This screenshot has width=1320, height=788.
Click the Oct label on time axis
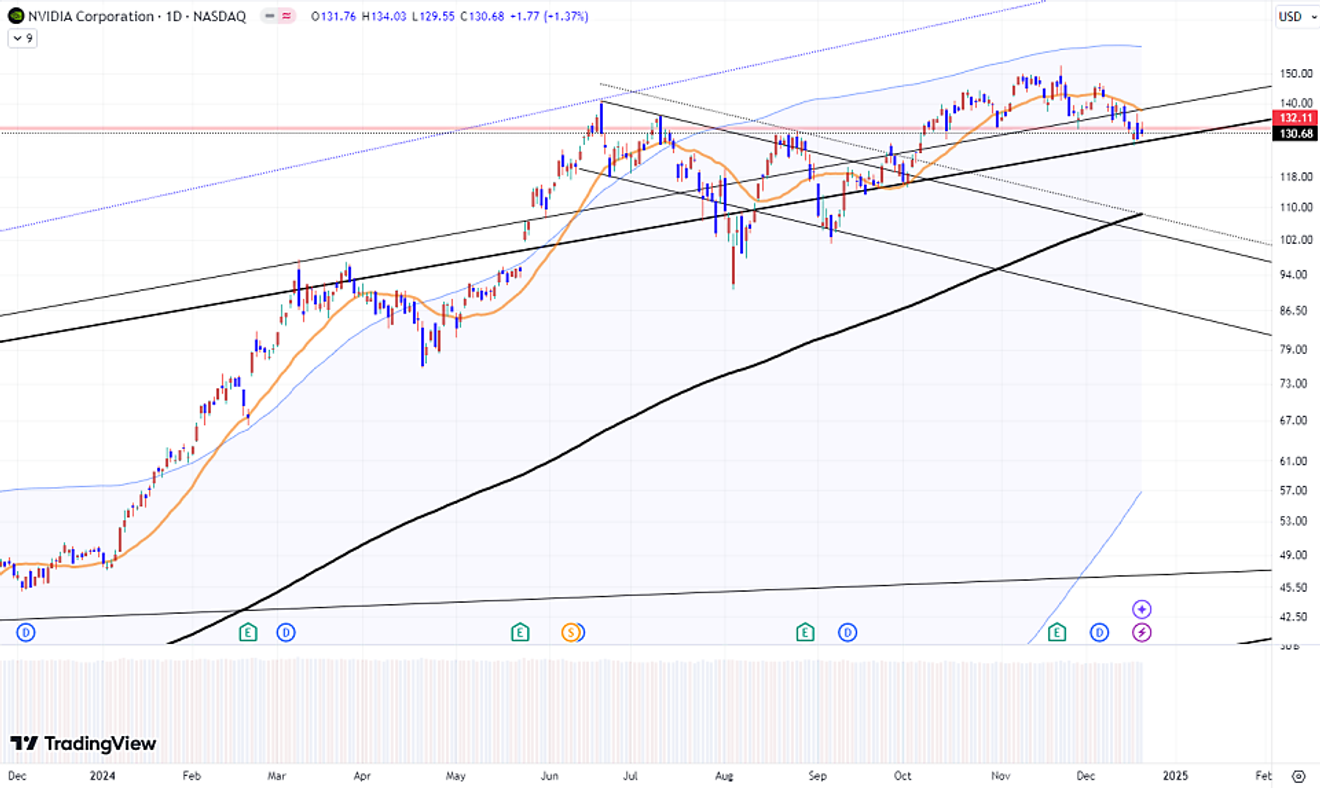coord(903,775)
